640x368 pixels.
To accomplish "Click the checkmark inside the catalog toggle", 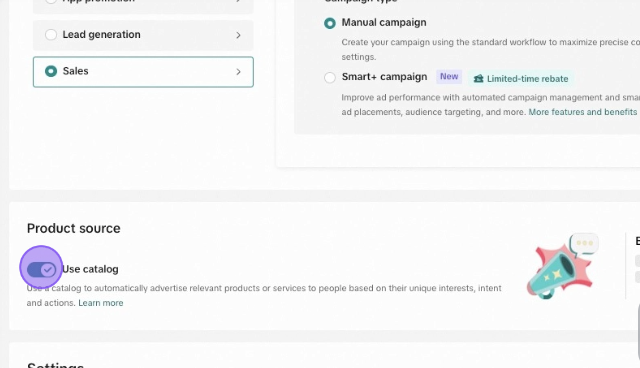I will pyautogui.click(x=48, y=270).
